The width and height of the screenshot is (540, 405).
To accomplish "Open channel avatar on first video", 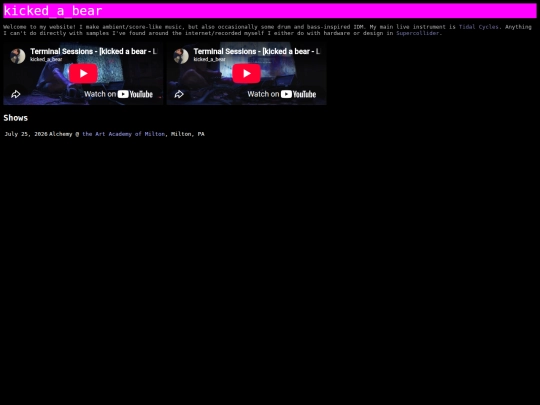I will pyautogui.click(x=18, y=56).
